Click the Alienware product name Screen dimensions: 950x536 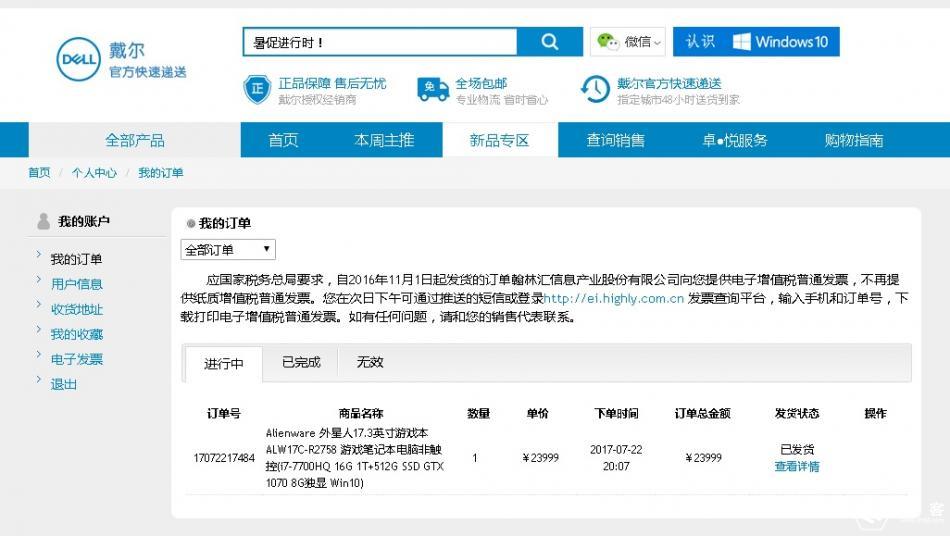356,458
